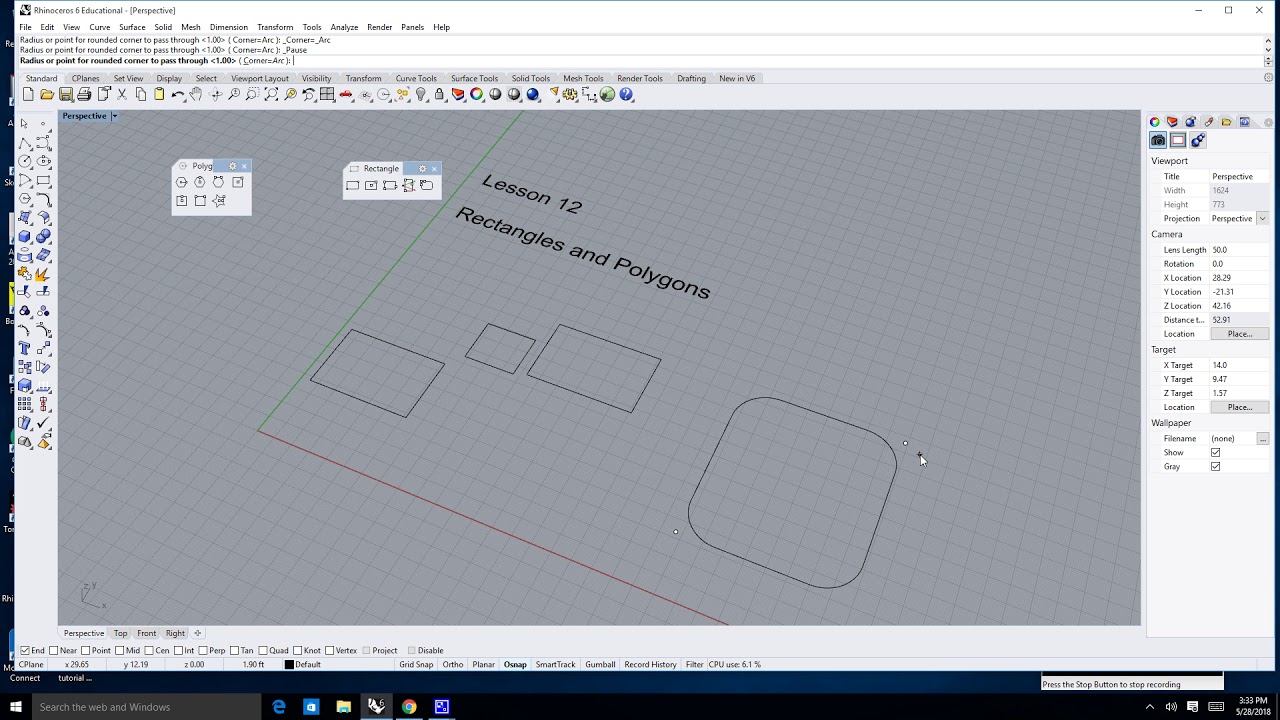
Task: Click the Zoom Extents icon
Action: click(271, 94)
